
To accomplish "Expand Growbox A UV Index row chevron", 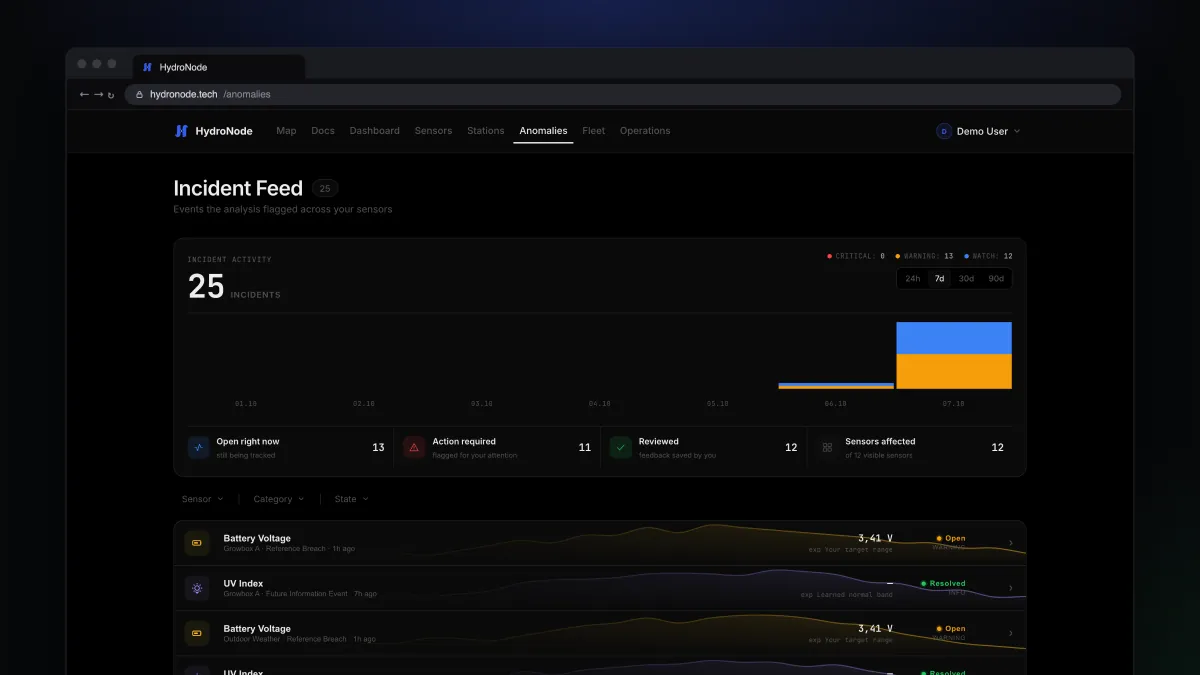I will pos(1010,588).
